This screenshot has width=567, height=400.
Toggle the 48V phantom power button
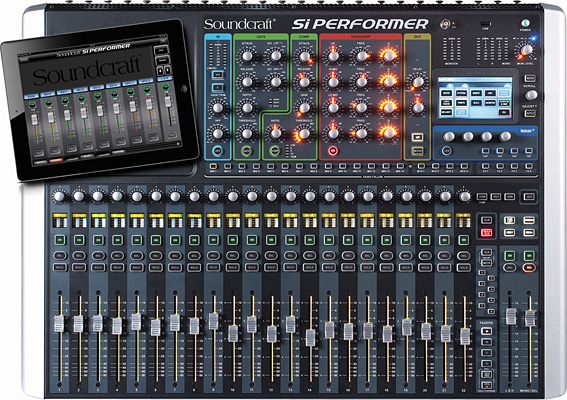pyautogui.click(x=218, y=75)
